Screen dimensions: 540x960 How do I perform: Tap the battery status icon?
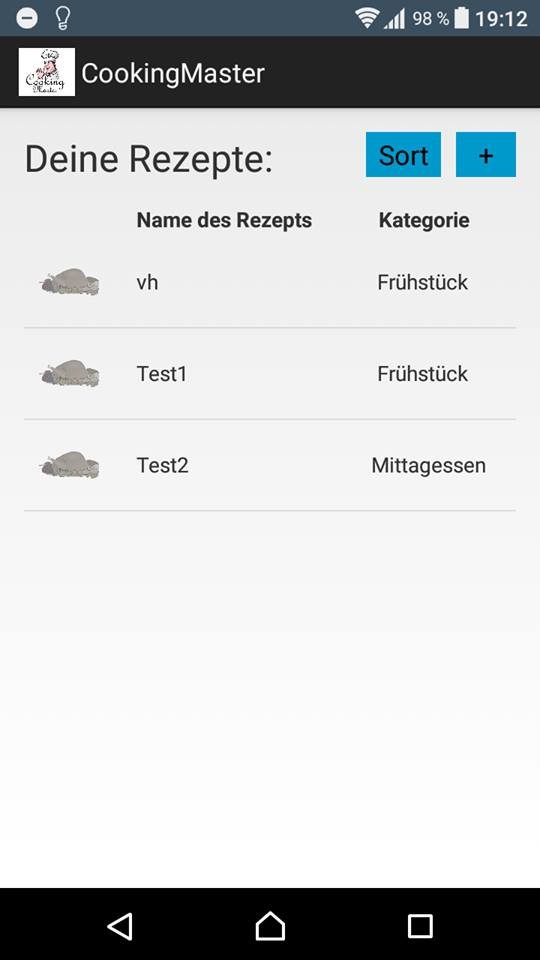(x=462, y=18)
